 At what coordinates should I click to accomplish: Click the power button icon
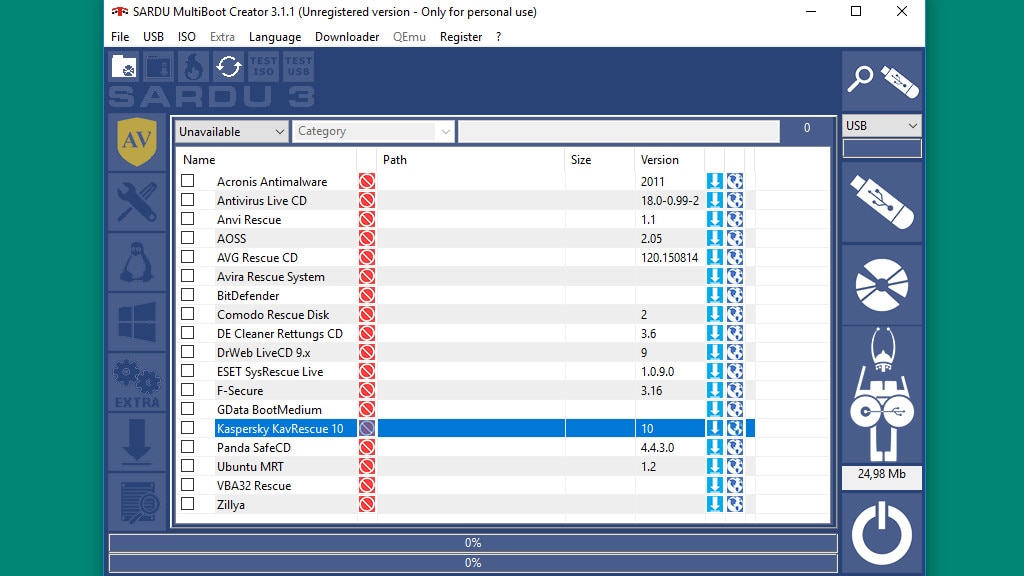(x=882, y=534)
